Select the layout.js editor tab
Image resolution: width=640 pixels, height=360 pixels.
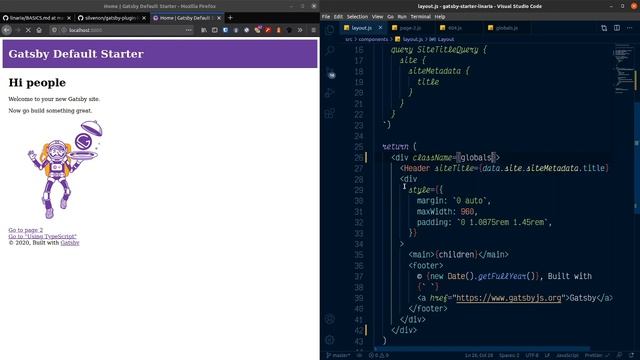pyautogui.click(x=362, y=28)
